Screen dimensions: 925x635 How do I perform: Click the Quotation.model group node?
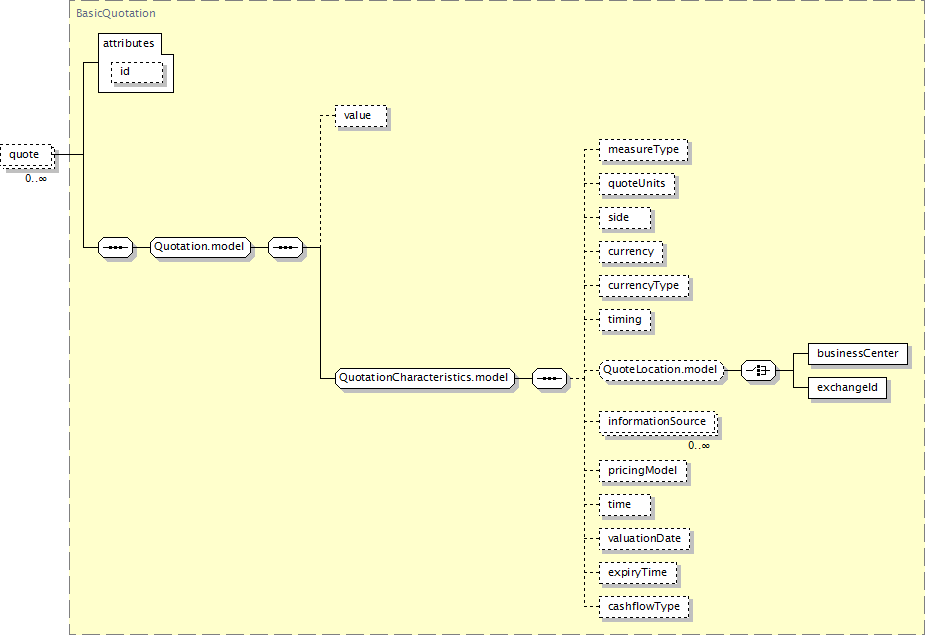pos(199,247)
